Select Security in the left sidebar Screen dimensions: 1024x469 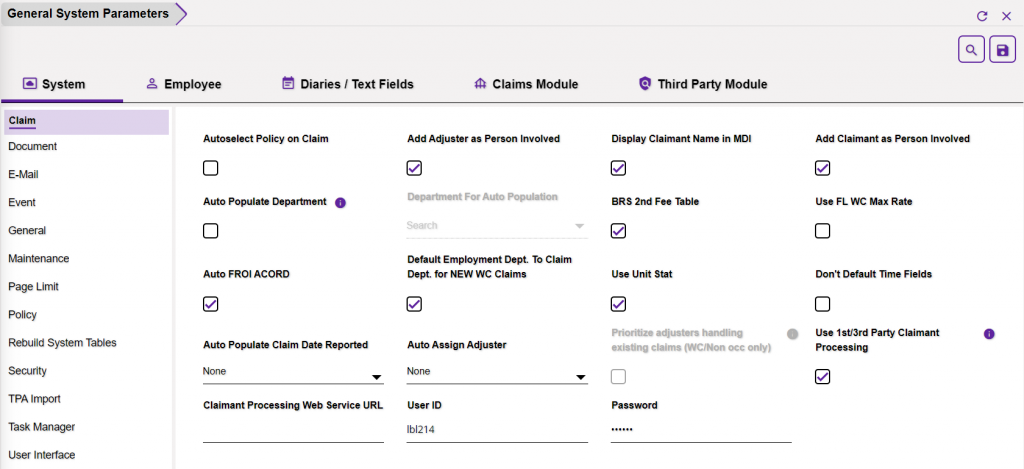coord(28,371)
